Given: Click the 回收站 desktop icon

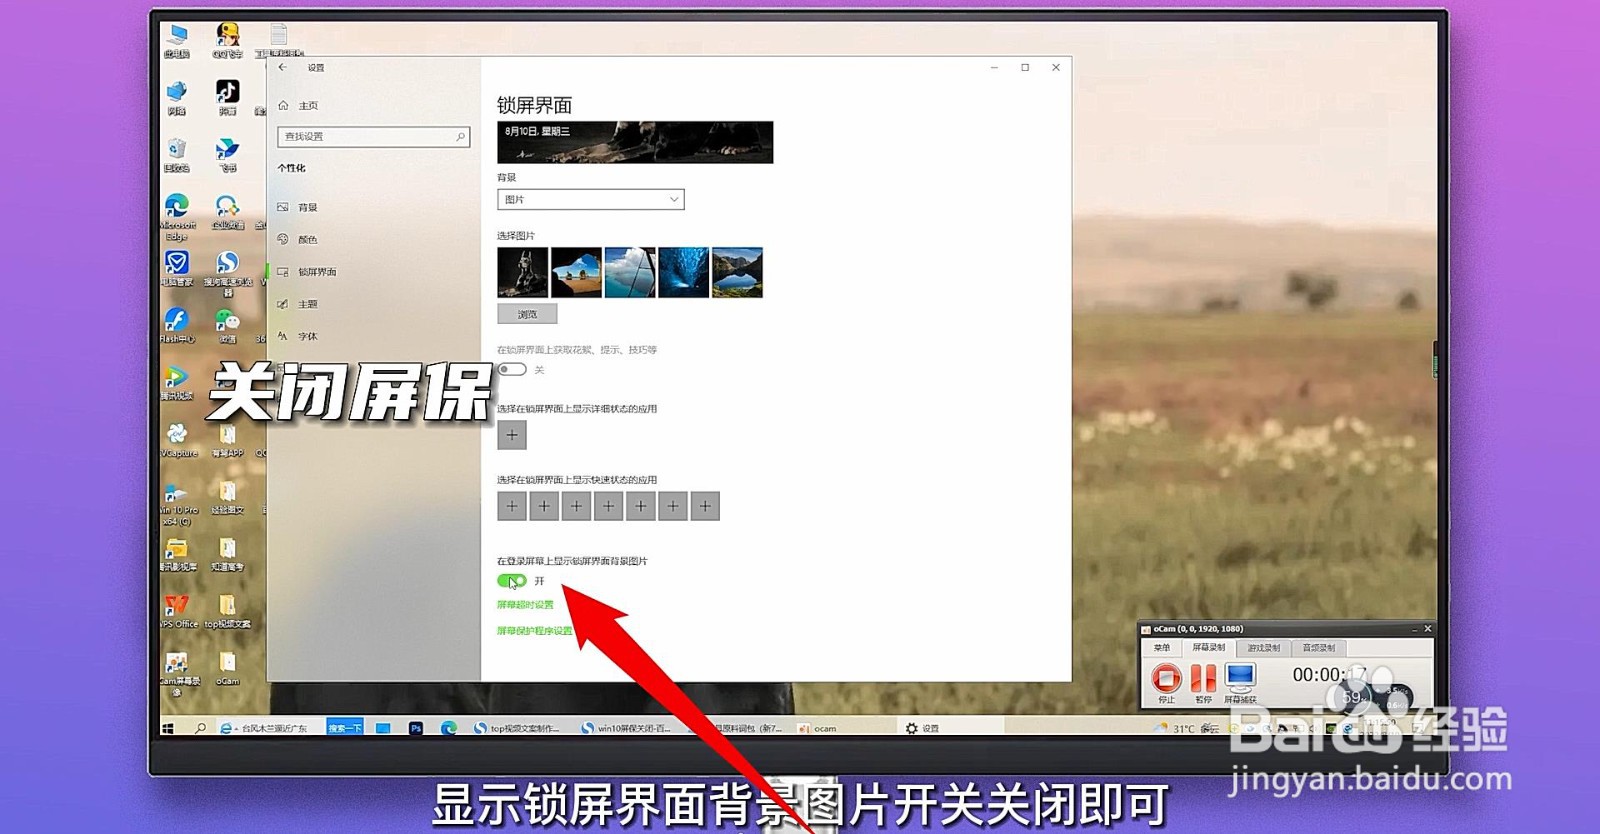Looking at the screenshot, I should click(x=177, y=155).
